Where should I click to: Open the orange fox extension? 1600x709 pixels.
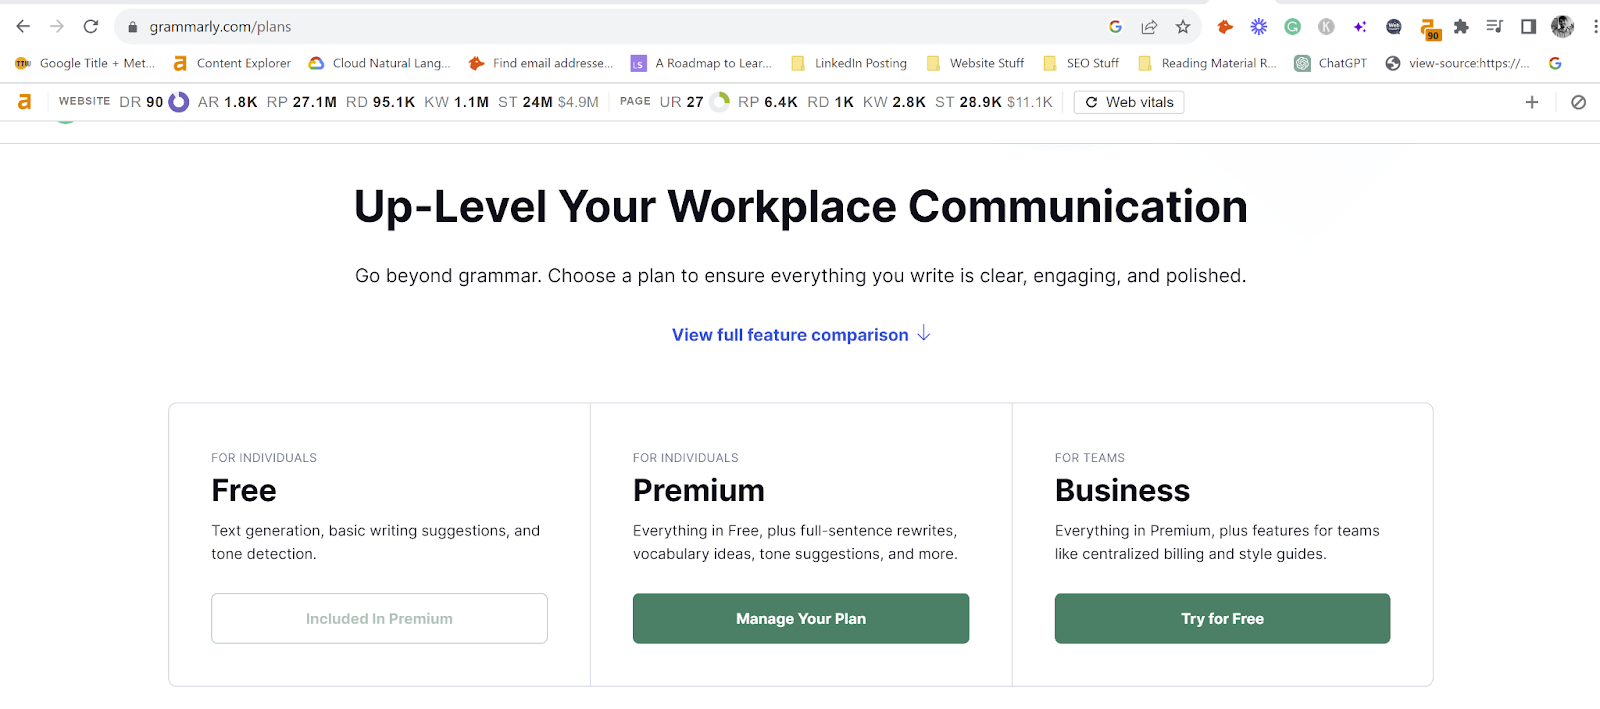tap(1225, 27)
